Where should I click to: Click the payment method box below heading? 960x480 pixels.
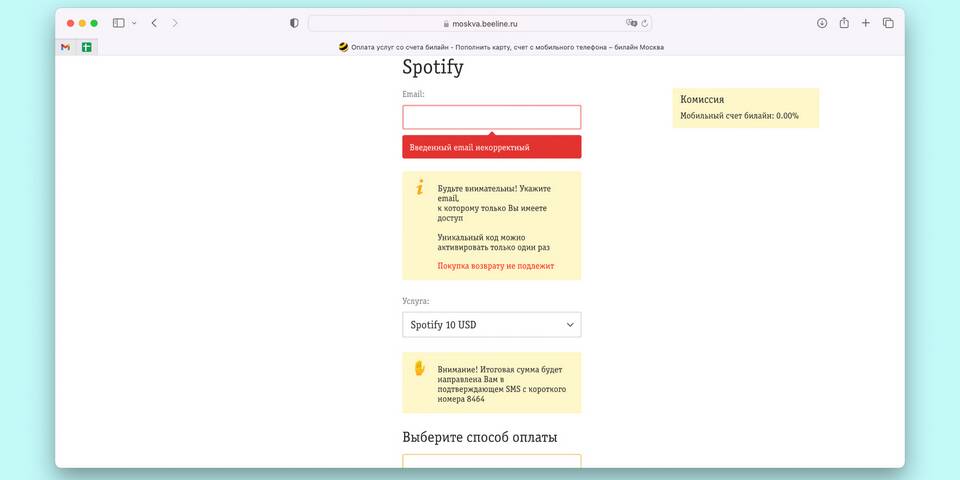pos(491,461)
